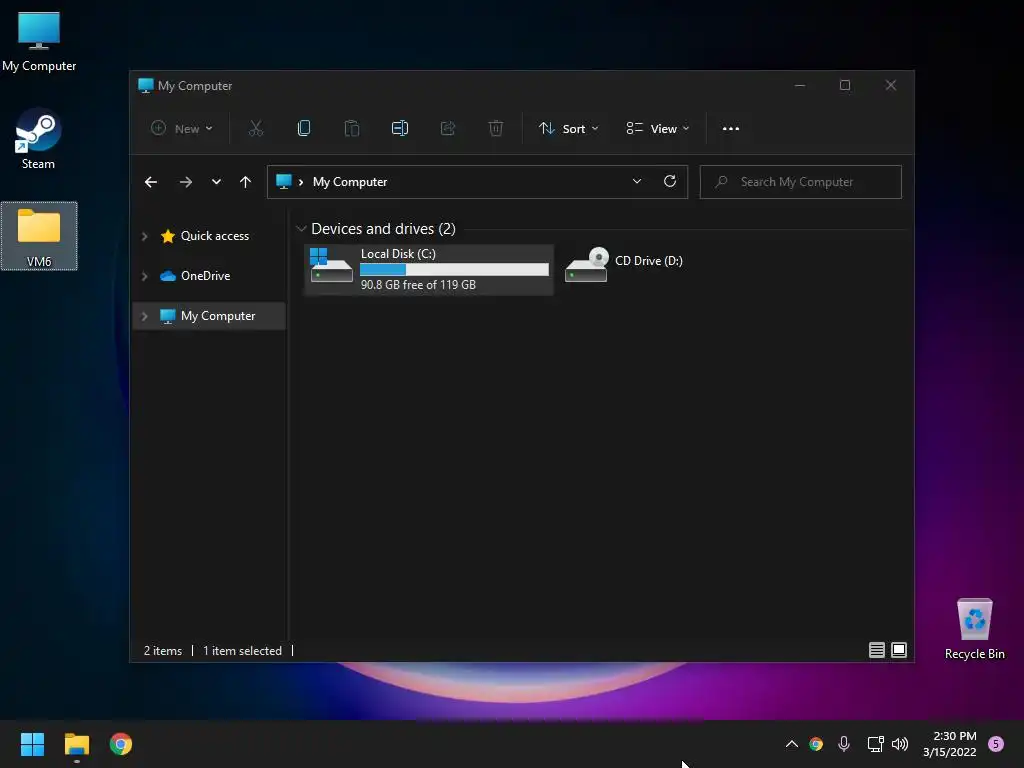Switch to large thumbnails view icon
The height and width of the screenshot is (768, 1024).
tap(899, 650)
